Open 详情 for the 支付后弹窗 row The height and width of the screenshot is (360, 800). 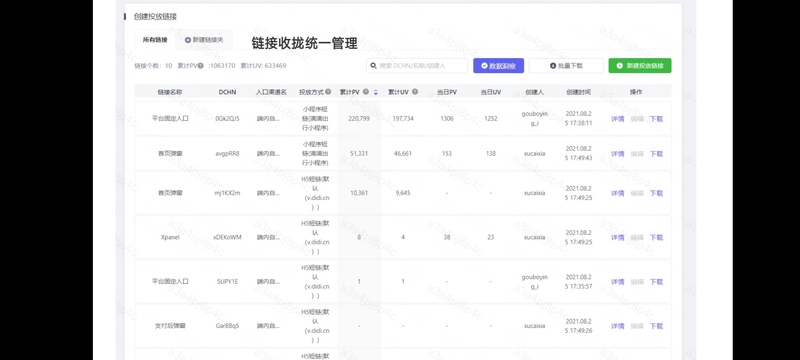pos(617,326)
